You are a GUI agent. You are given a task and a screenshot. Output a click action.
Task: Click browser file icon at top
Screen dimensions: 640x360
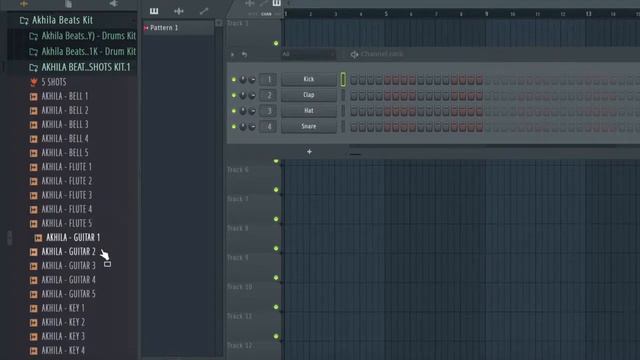[69, 4]
